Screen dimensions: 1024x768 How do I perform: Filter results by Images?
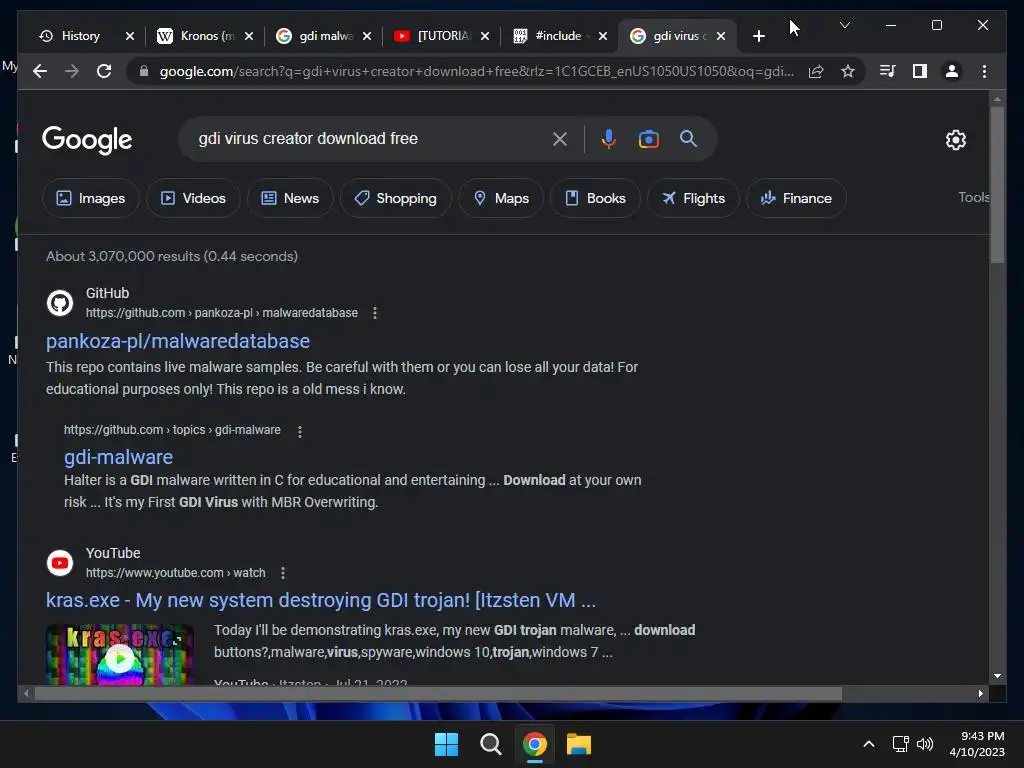click(x=91, y=198)
